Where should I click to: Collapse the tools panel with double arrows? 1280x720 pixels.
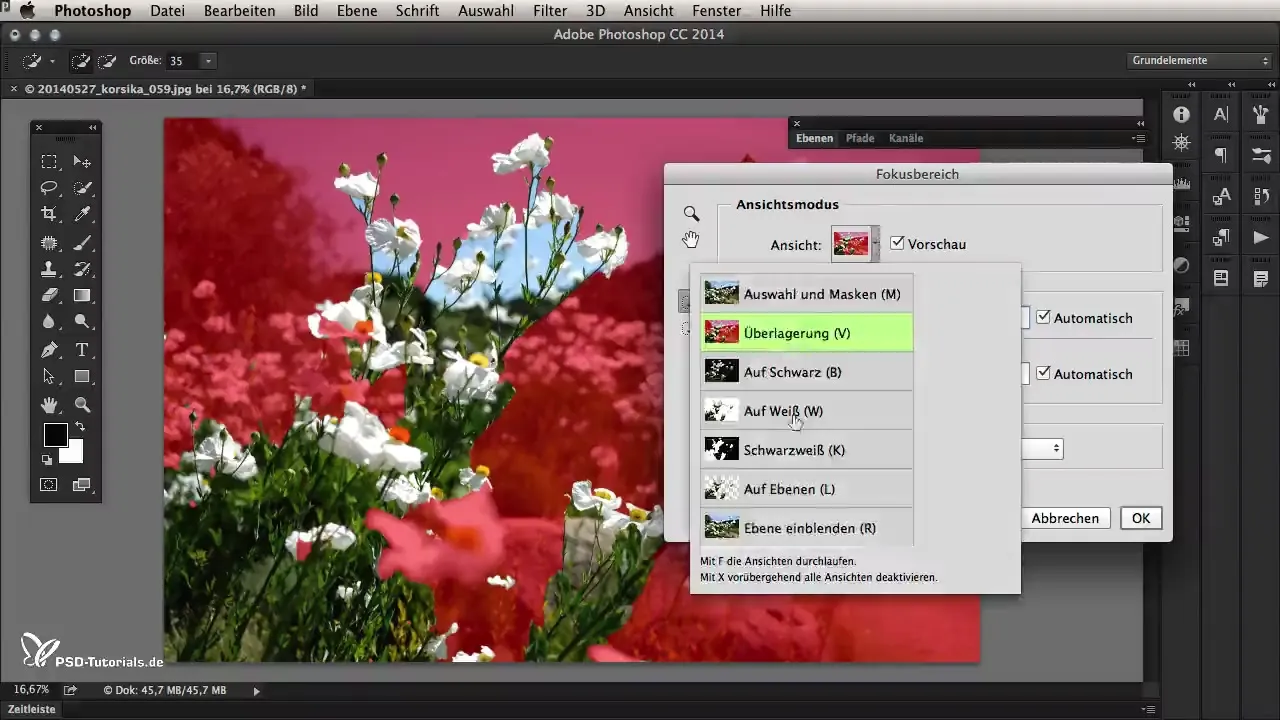point(92,128)
